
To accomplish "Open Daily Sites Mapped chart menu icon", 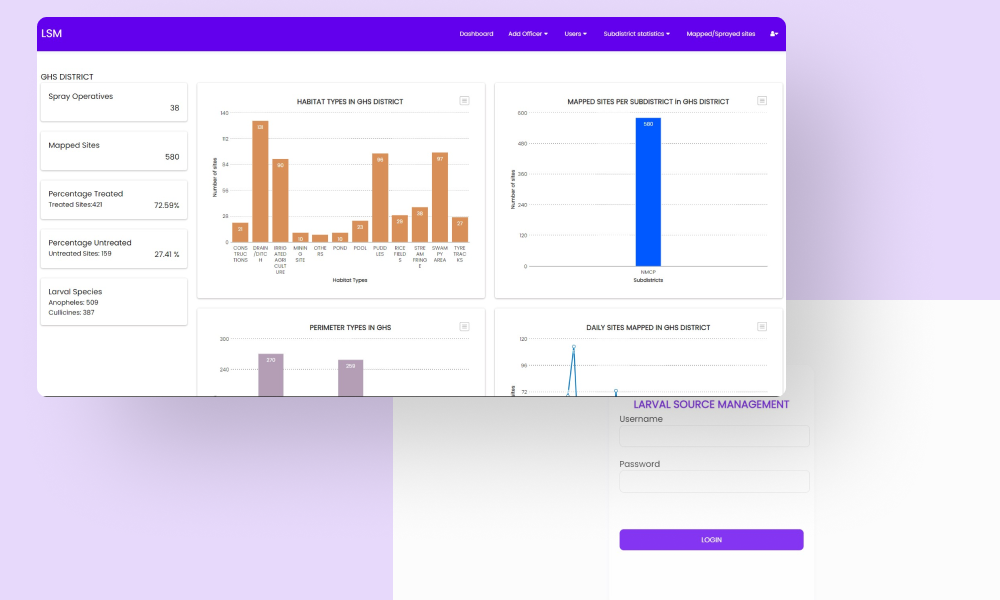I will (x=761, y=326).
